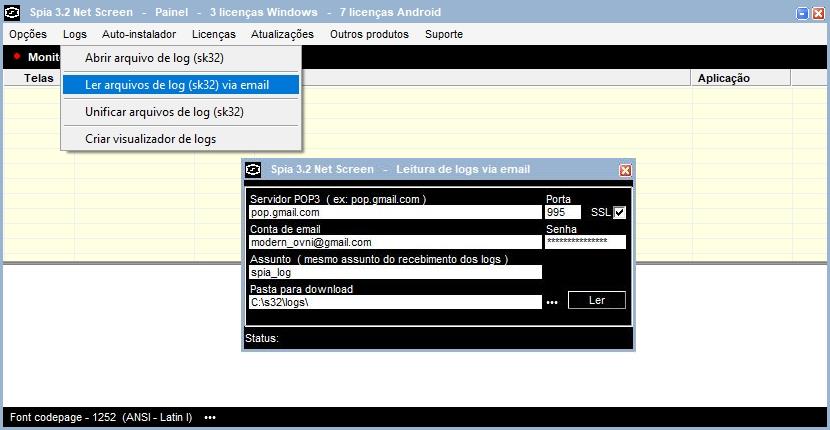Click the red monitoring indicator dot
830x430 pixels.
click(x=17, y=56)
